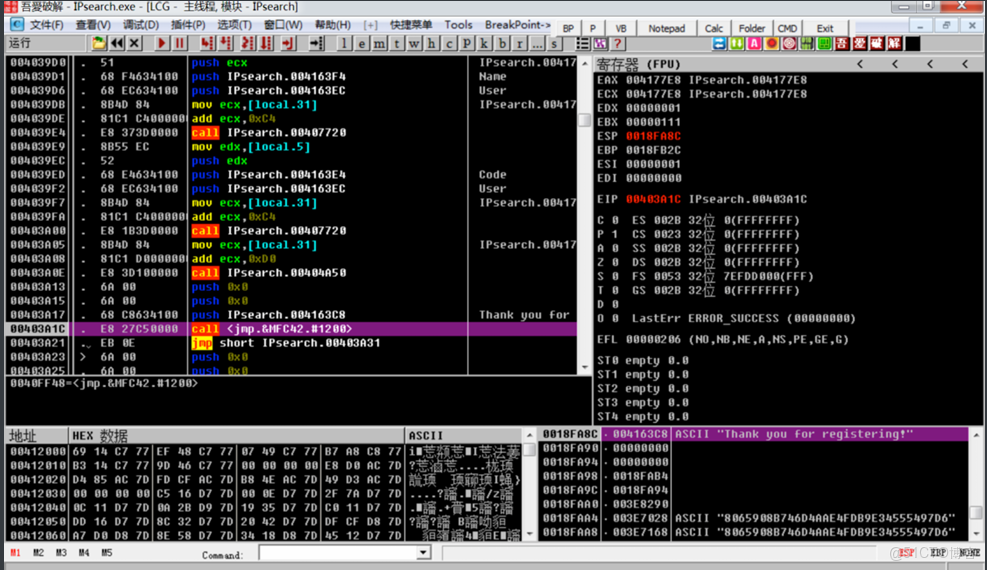The height and width of the screenshot is (570, 987).
Task: Switch to the M5 memory tab
Action: pyautogui.click(x=107, y=553)
